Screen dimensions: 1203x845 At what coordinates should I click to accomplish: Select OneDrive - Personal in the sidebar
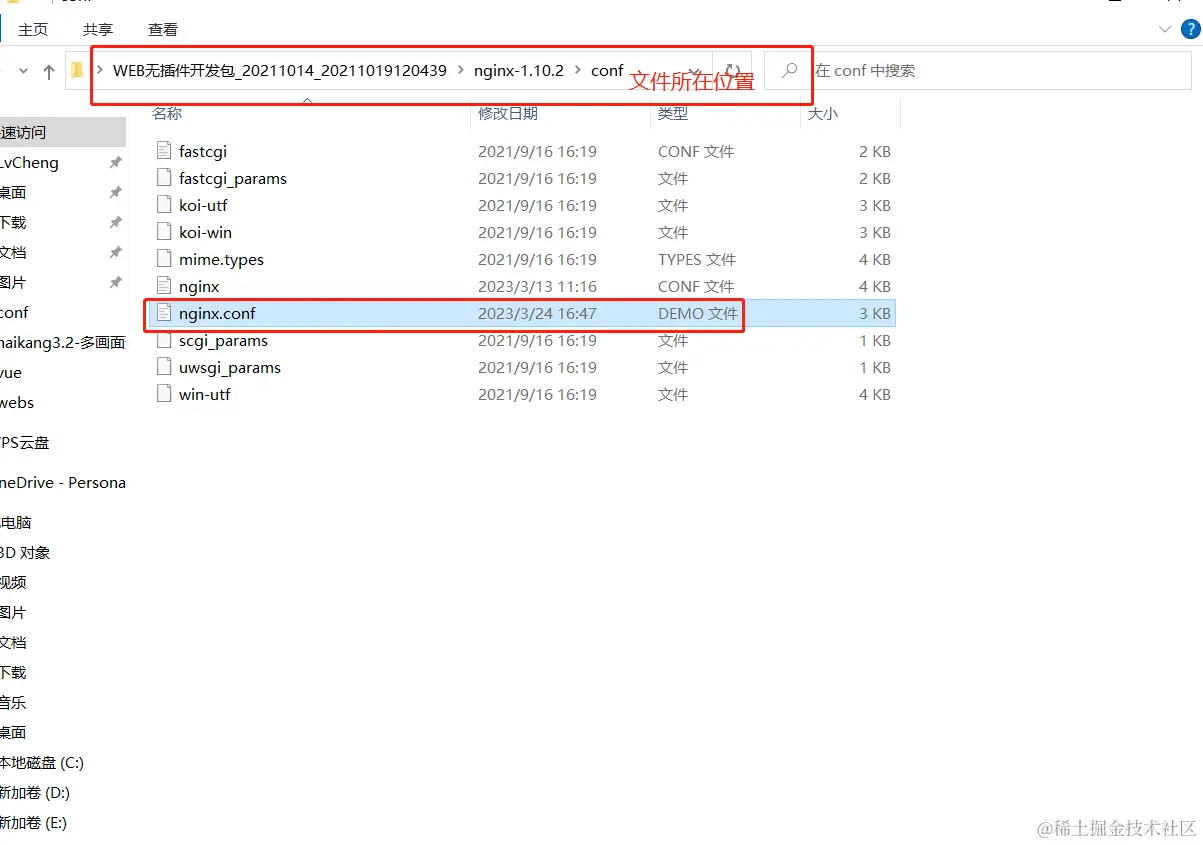(x=63, y=482)
